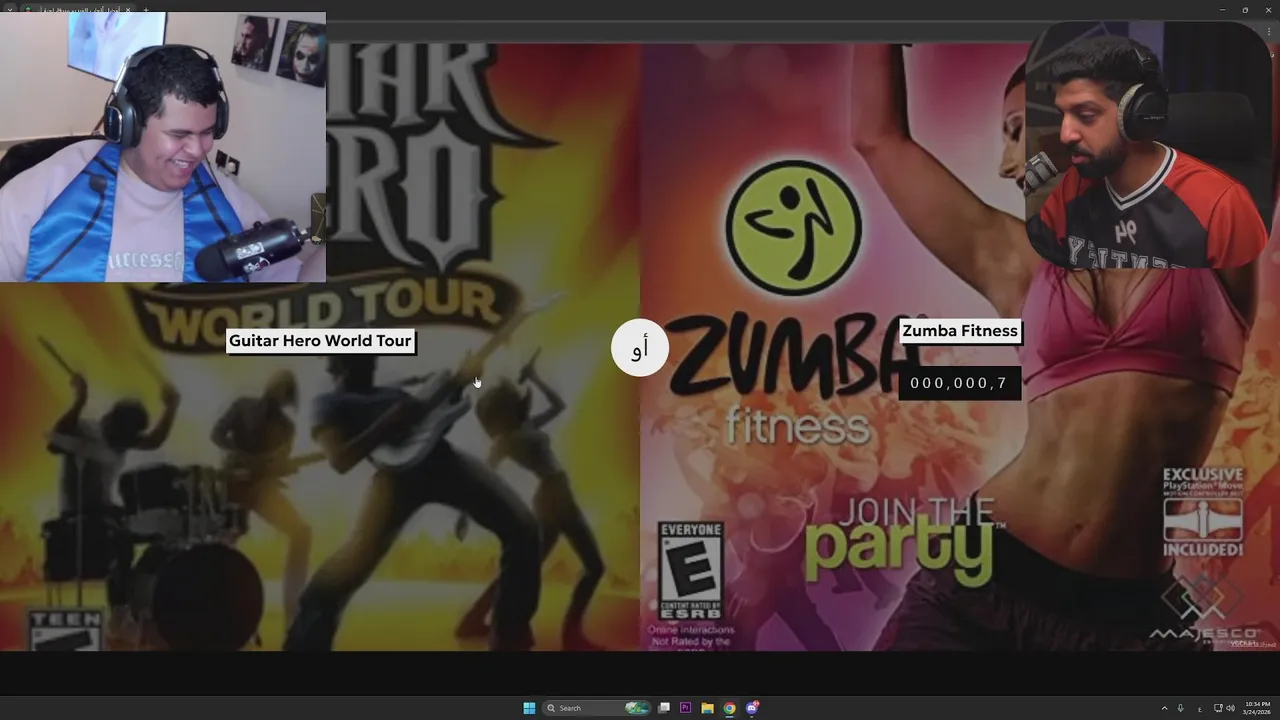Open Adobe Premiere Pro from taskbar
Viewport: 1280px width, 720px height.
click(x=685, y=708)
